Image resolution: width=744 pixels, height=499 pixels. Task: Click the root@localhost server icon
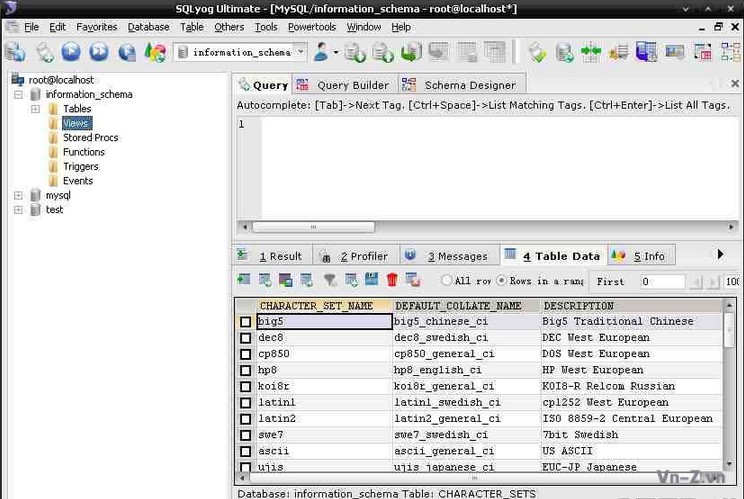point(18,80)
